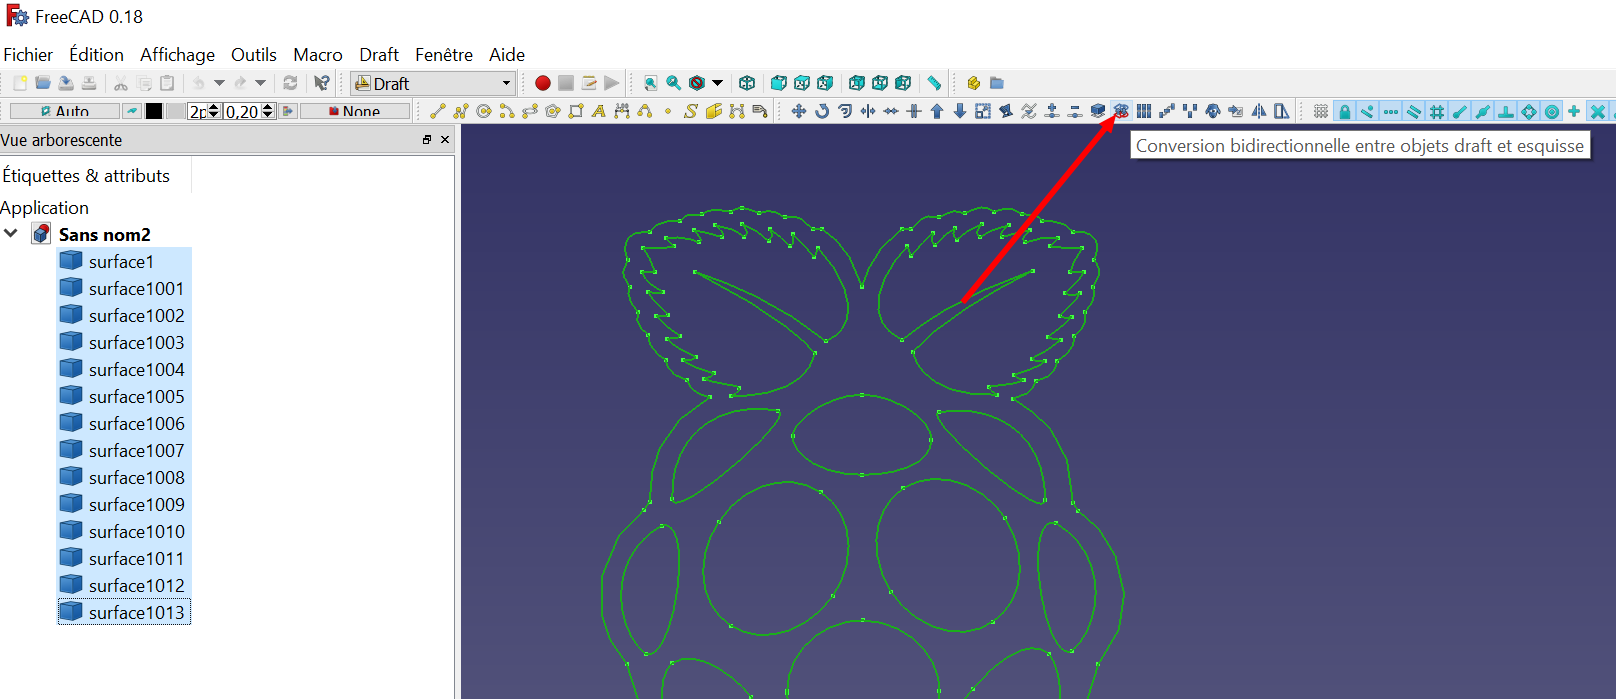
Task: Toggle snap to grid
Action: coord(1437,111)
